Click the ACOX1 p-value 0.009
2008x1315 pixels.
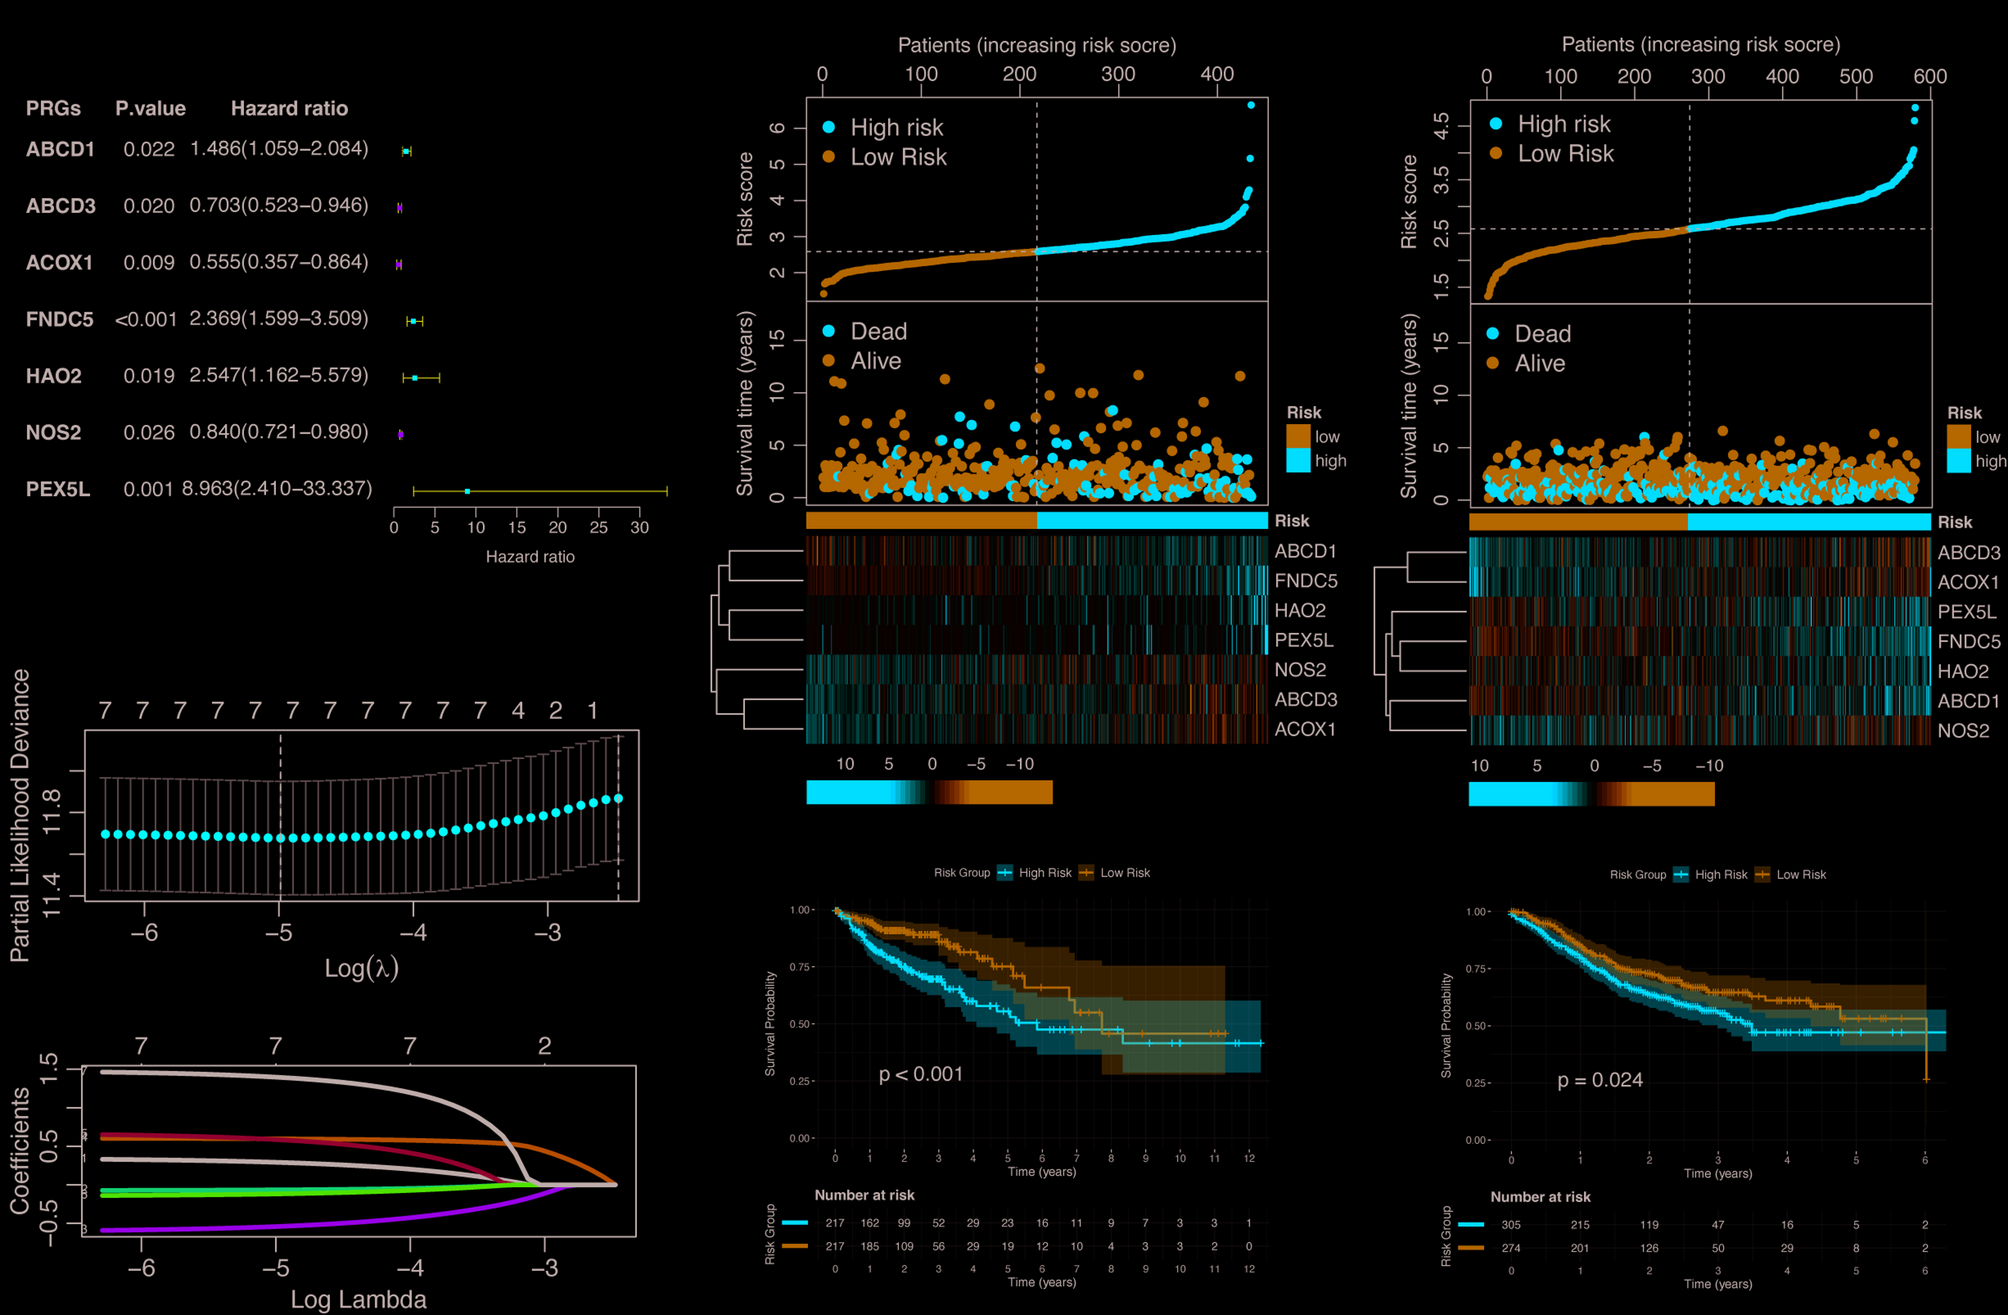tap(149, 262)
